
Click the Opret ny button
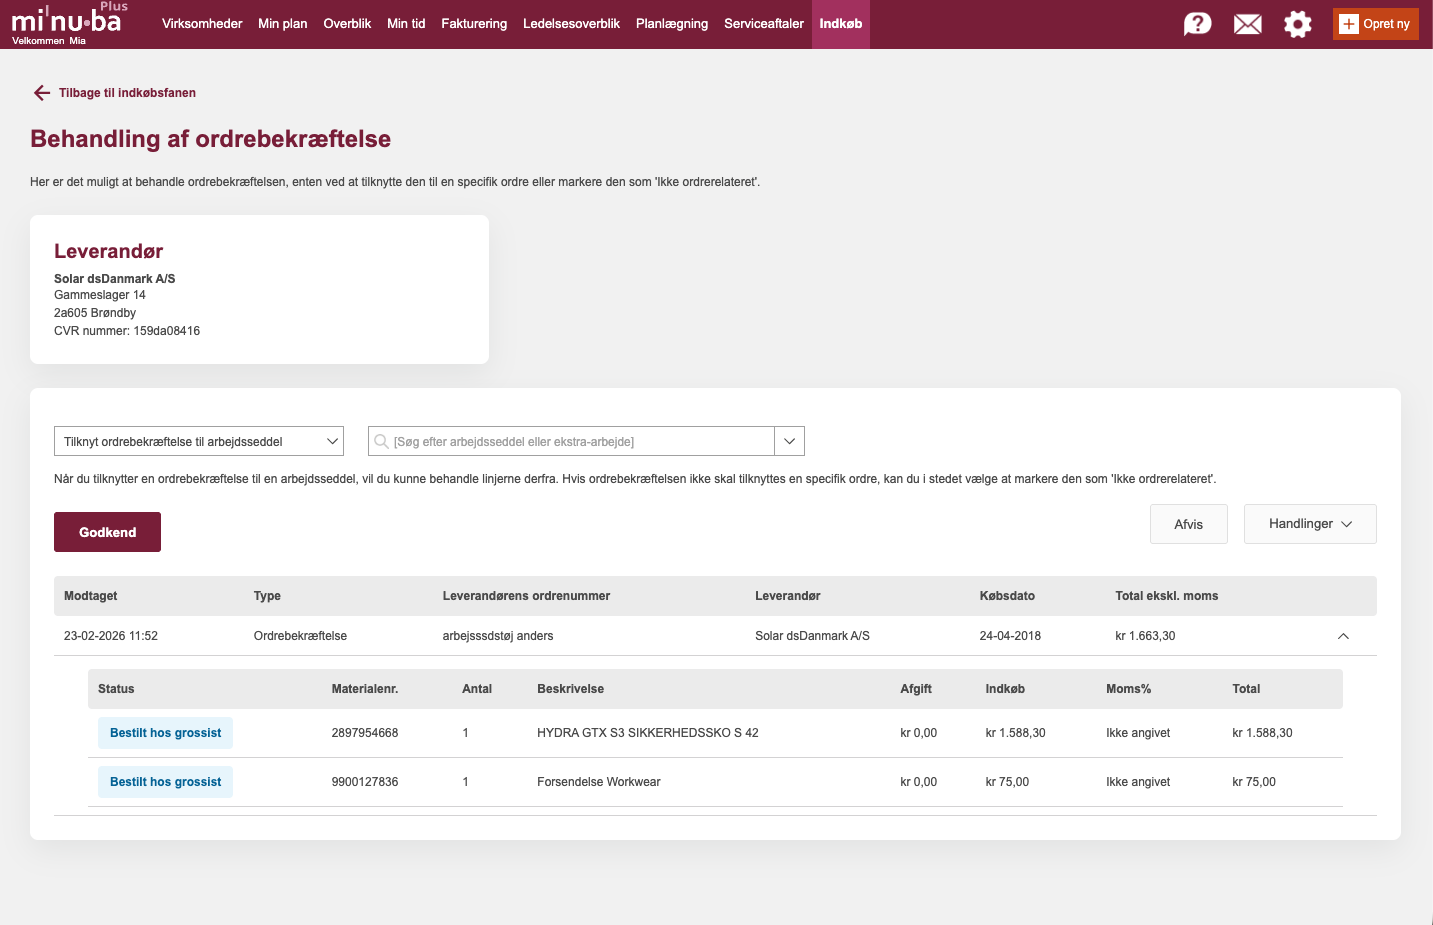(1375, 24)
